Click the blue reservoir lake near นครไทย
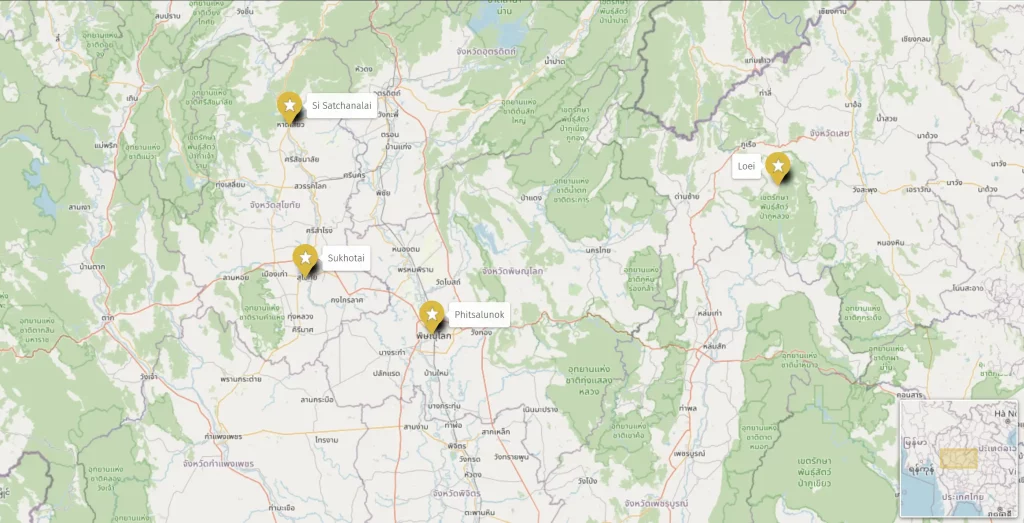The width and height of the screenshot is (1024, 523). coord(487,234)
